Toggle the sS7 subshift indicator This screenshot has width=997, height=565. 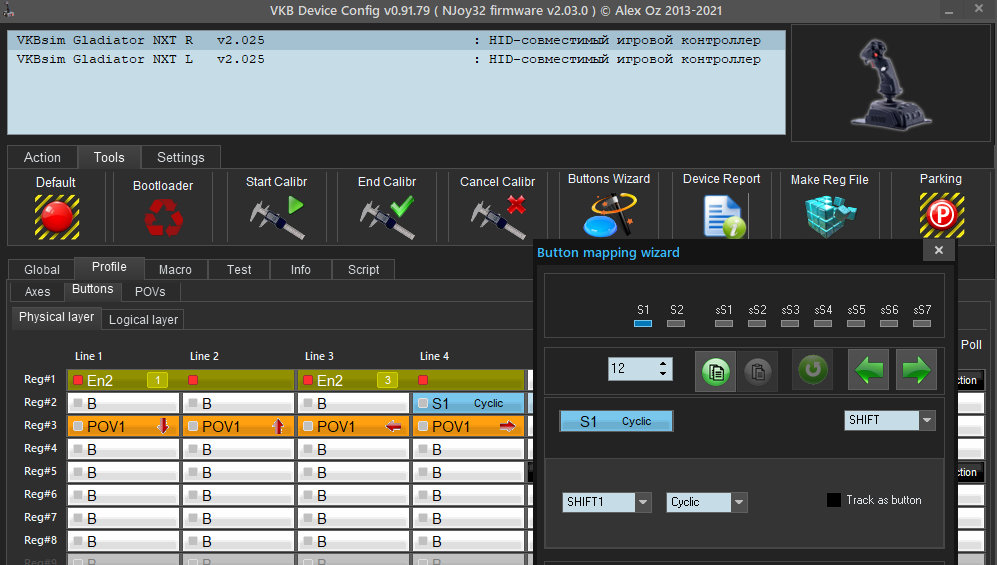point(922,323)
